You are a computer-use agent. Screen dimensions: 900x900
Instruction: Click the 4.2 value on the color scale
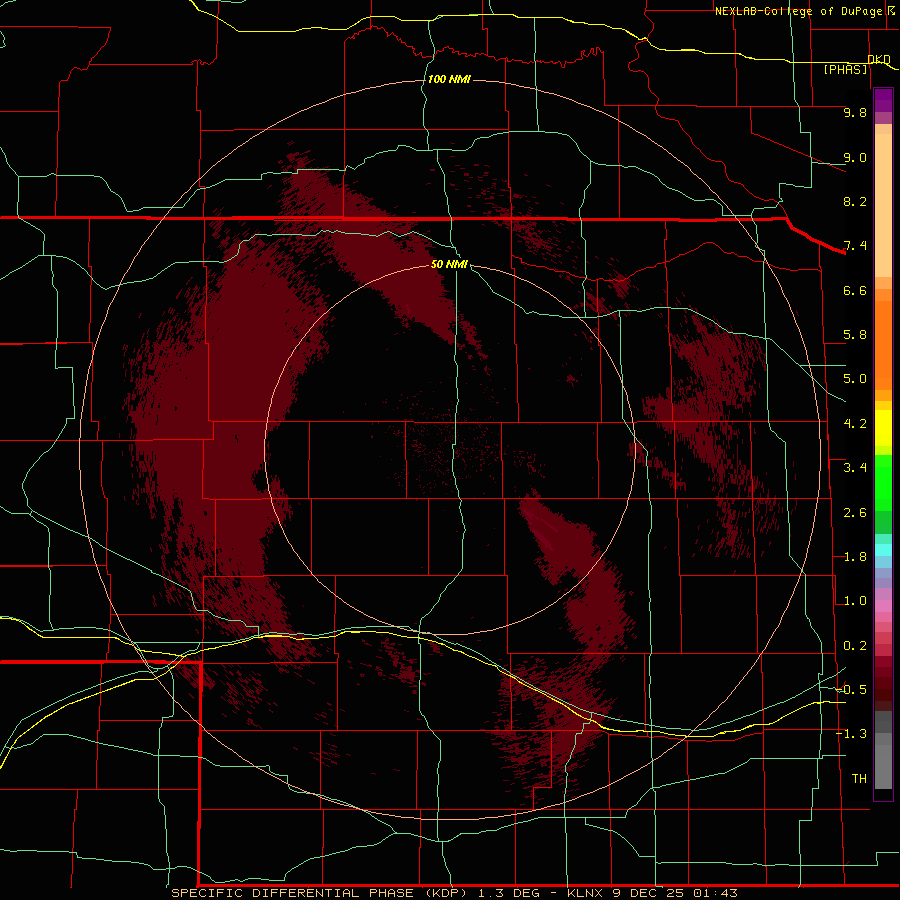click(855, 424)
